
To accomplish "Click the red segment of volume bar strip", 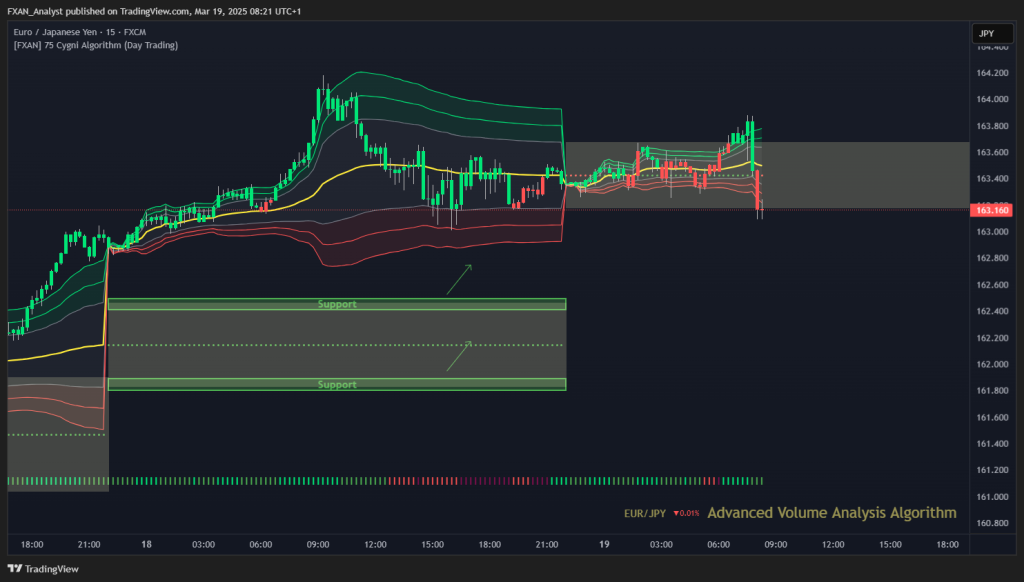I will click(x=468, y=481).
